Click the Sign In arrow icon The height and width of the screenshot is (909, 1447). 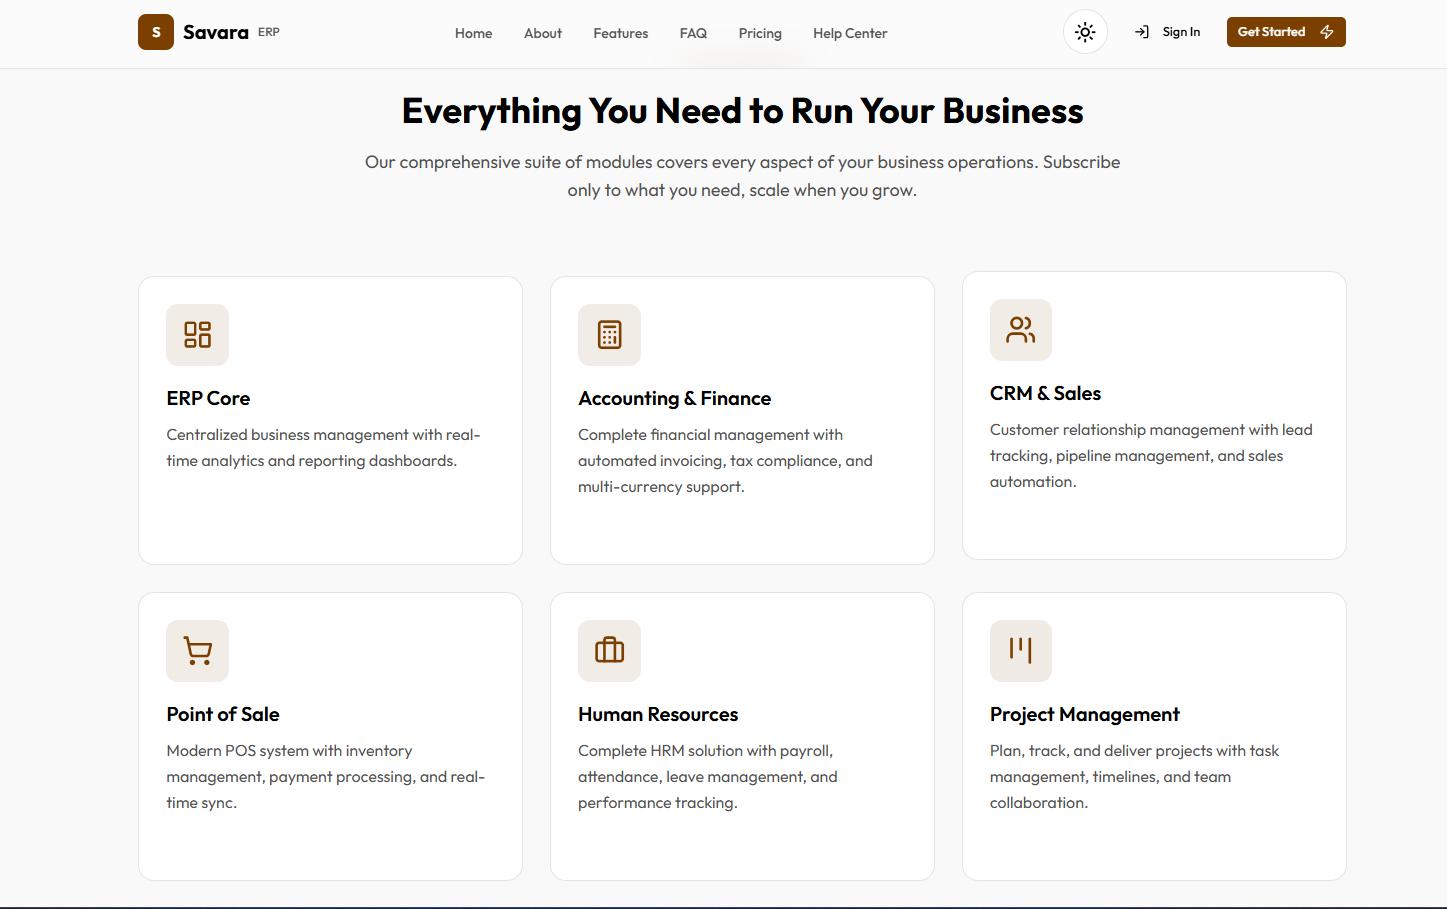[1141, 31]
